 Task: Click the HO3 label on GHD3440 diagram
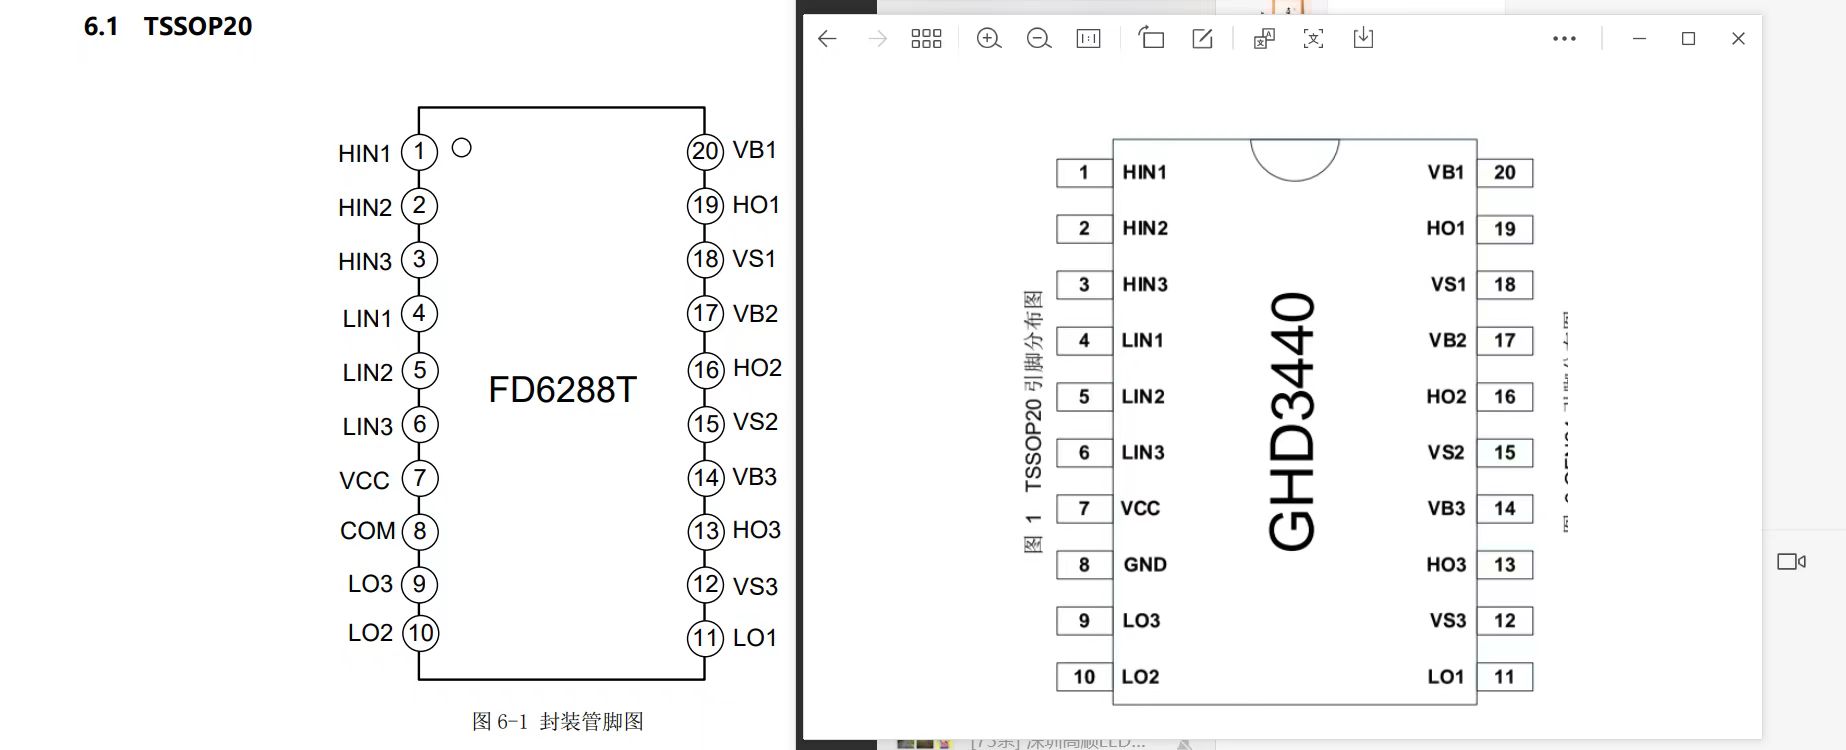click(x=1446, y=565)
